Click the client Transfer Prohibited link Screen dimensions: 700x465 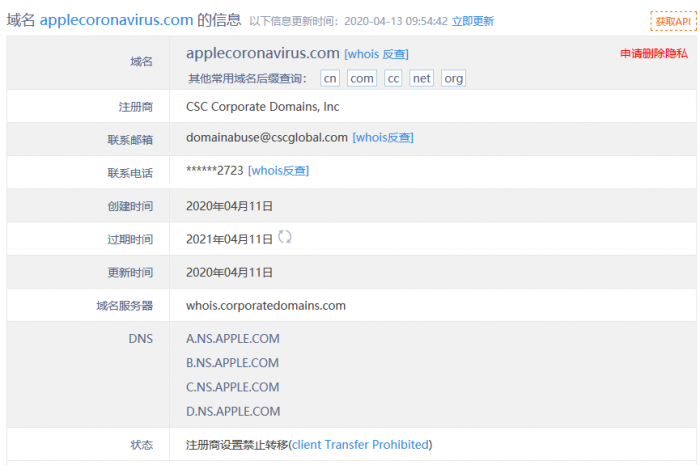click(x=360, y=444)
